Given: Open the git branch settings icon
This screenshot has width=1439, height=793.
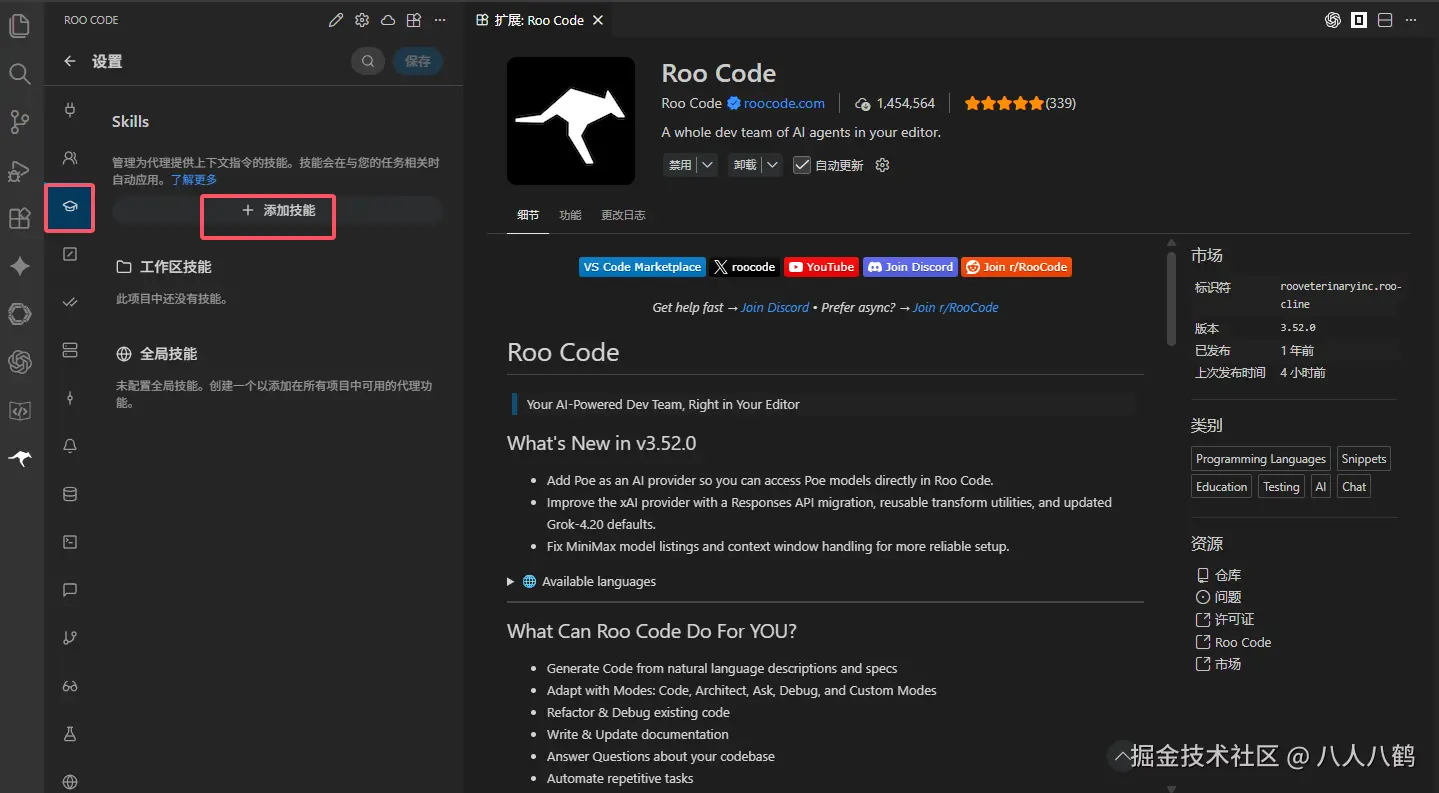Looking at the screenshot, I should pyautogui.click(x=70, y=638).
